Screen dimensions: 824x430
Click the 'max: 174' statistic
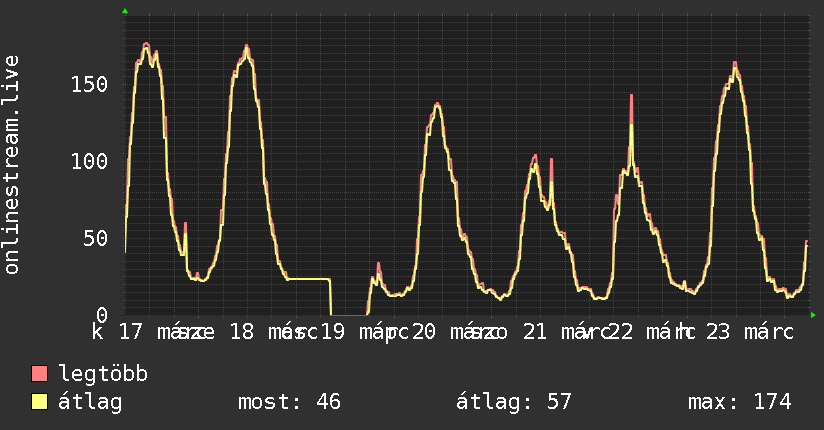click(740, 402)
